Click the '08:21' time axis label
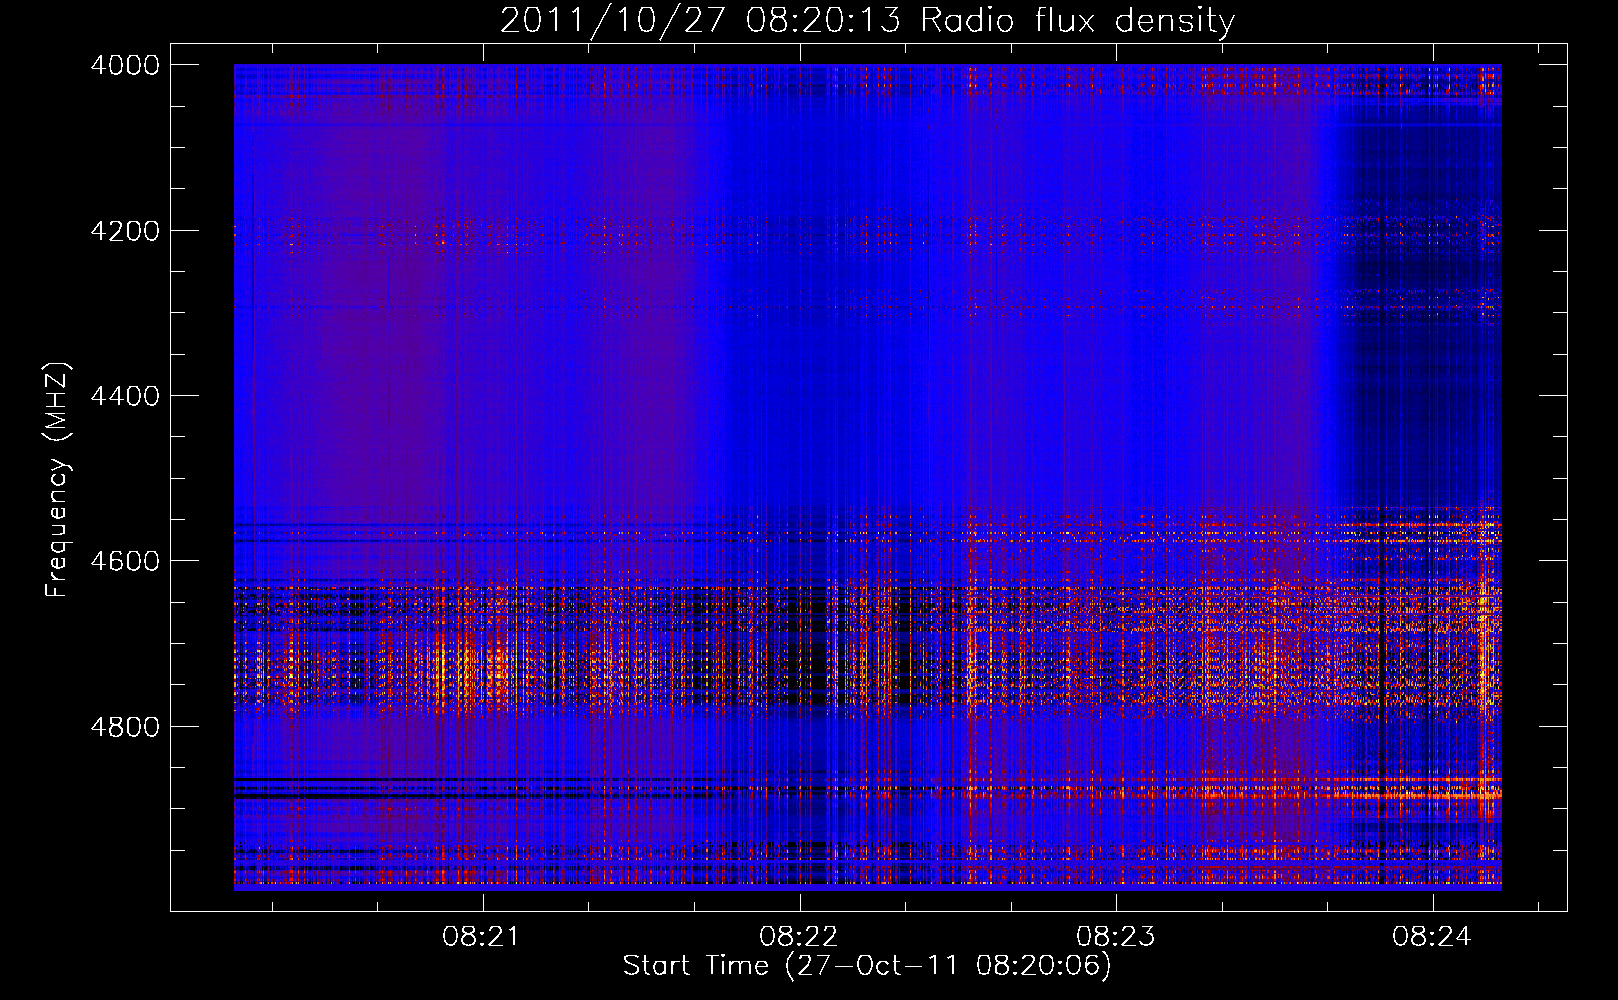 tap(482, 937)
